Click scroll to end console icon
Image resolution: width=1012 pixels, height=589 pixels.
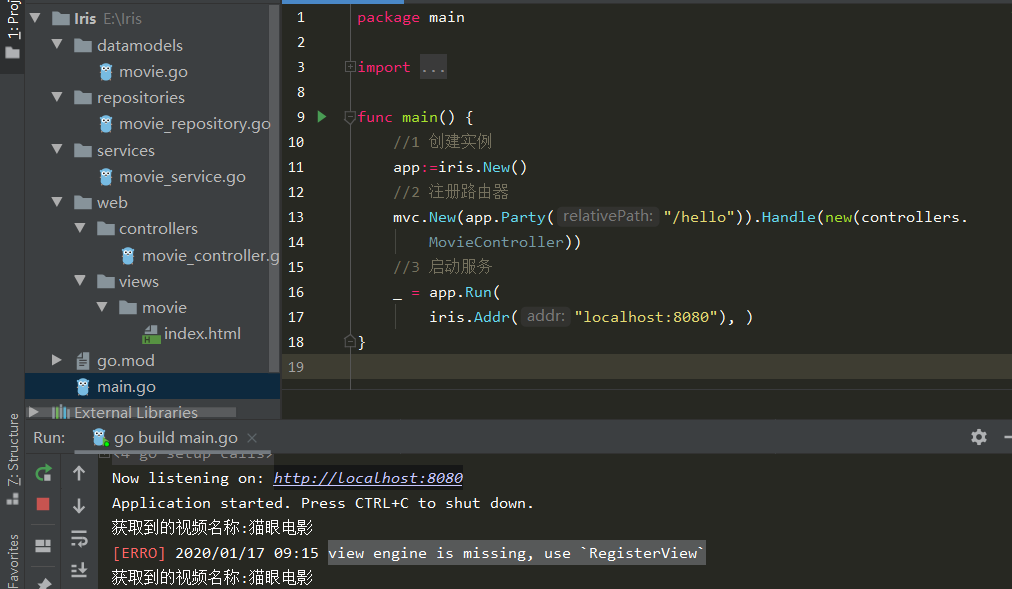[79, 570]
